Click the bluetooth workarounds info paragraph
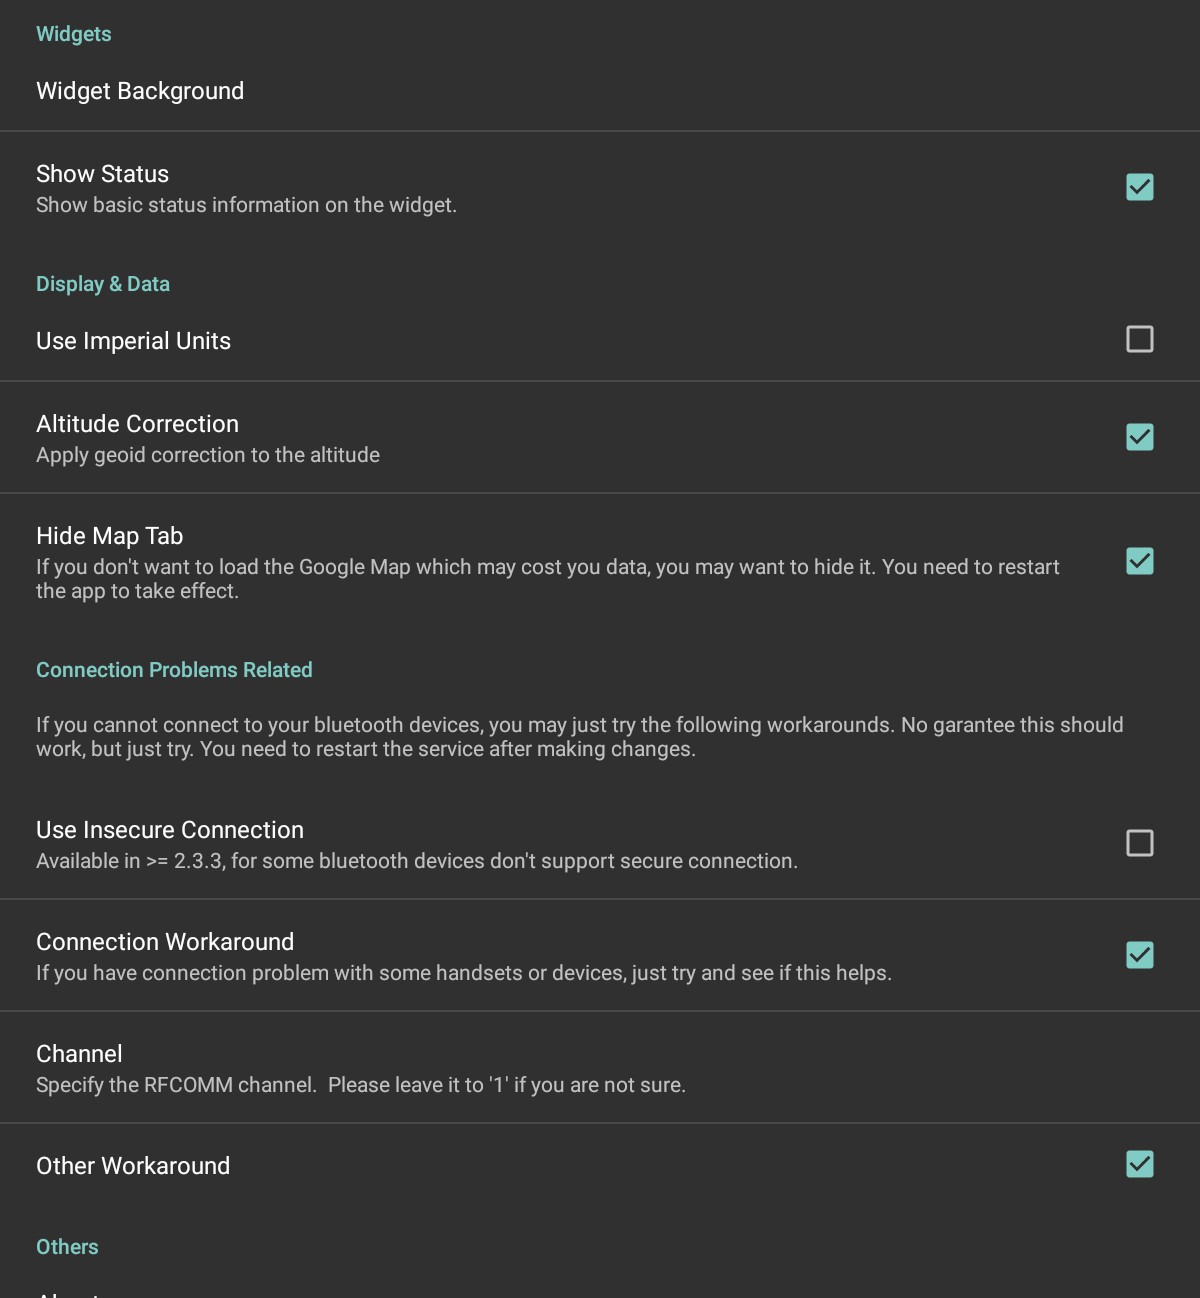This screenshot has height=1298, width=1200. pyautogui.click(x=580, y=737)
